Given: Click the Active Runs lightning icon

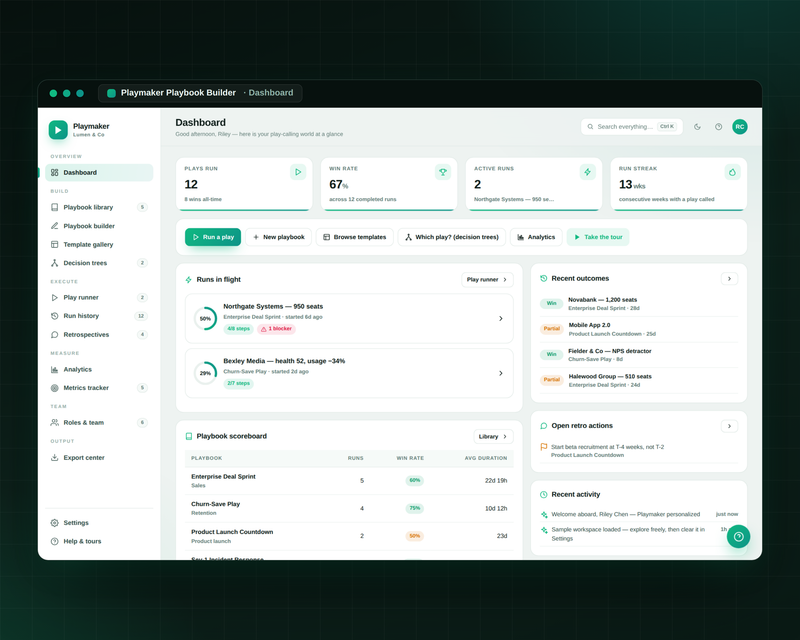Looking at the screenshot, I should point(588,172).
